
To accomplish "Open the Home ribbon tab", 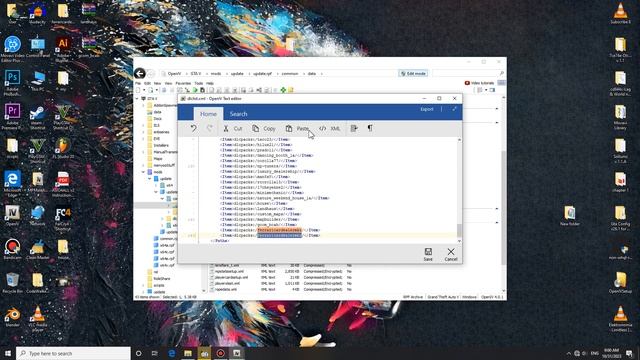I will (x=208, y=114).
